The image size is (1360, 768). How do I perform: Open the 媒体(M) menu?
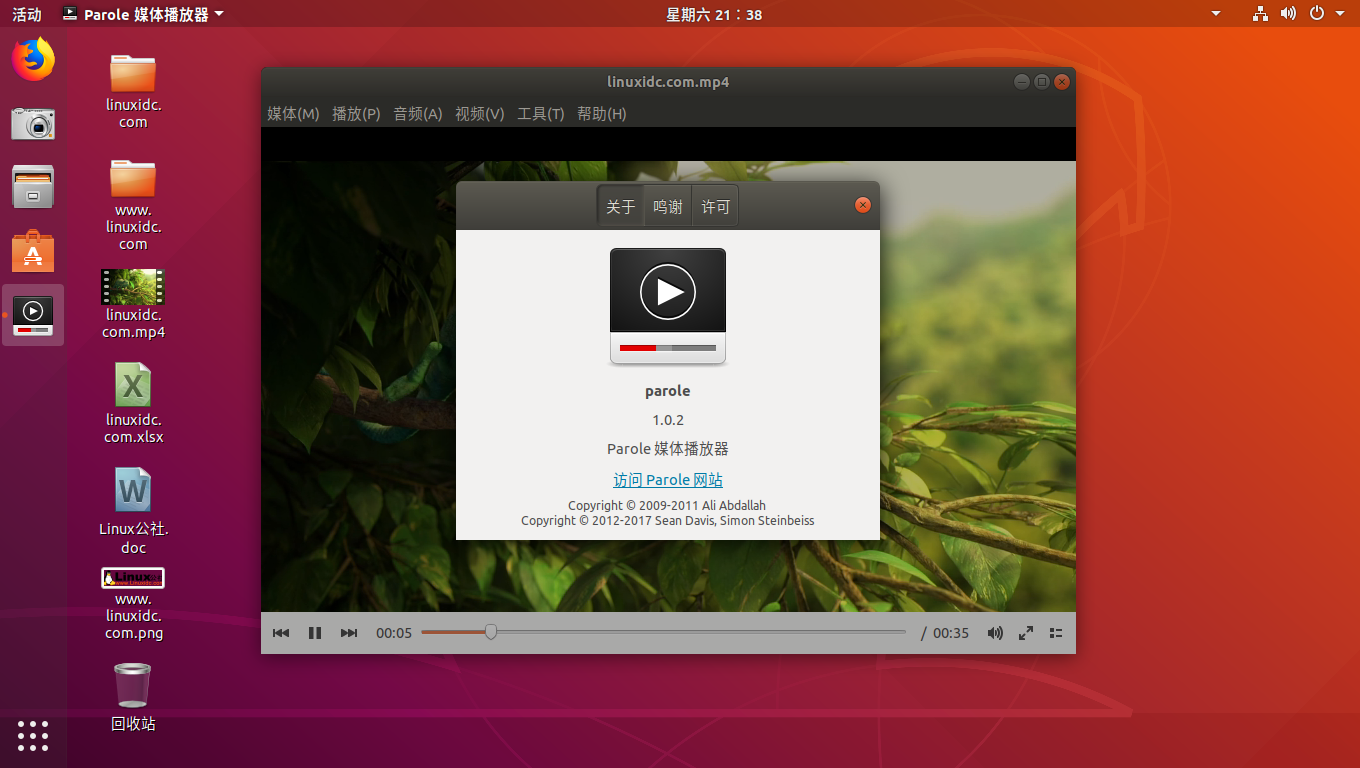(293, 114)
